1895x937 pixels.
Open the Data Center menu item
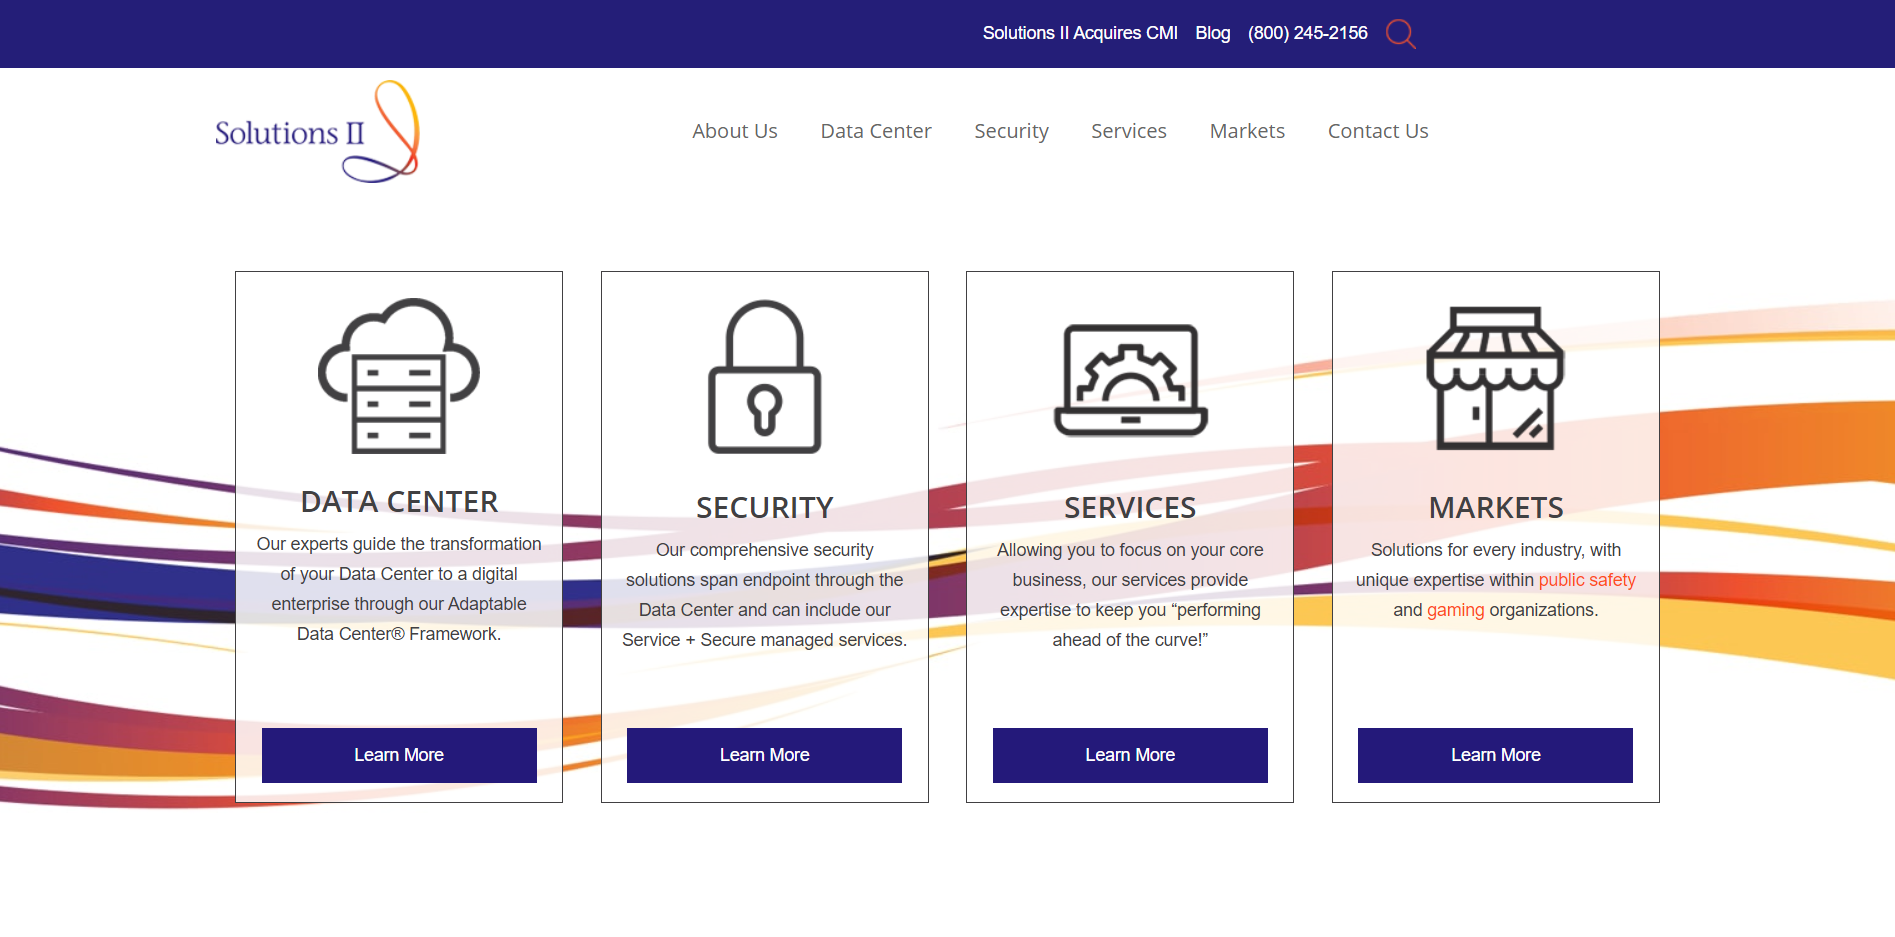[x=876, y=131]
